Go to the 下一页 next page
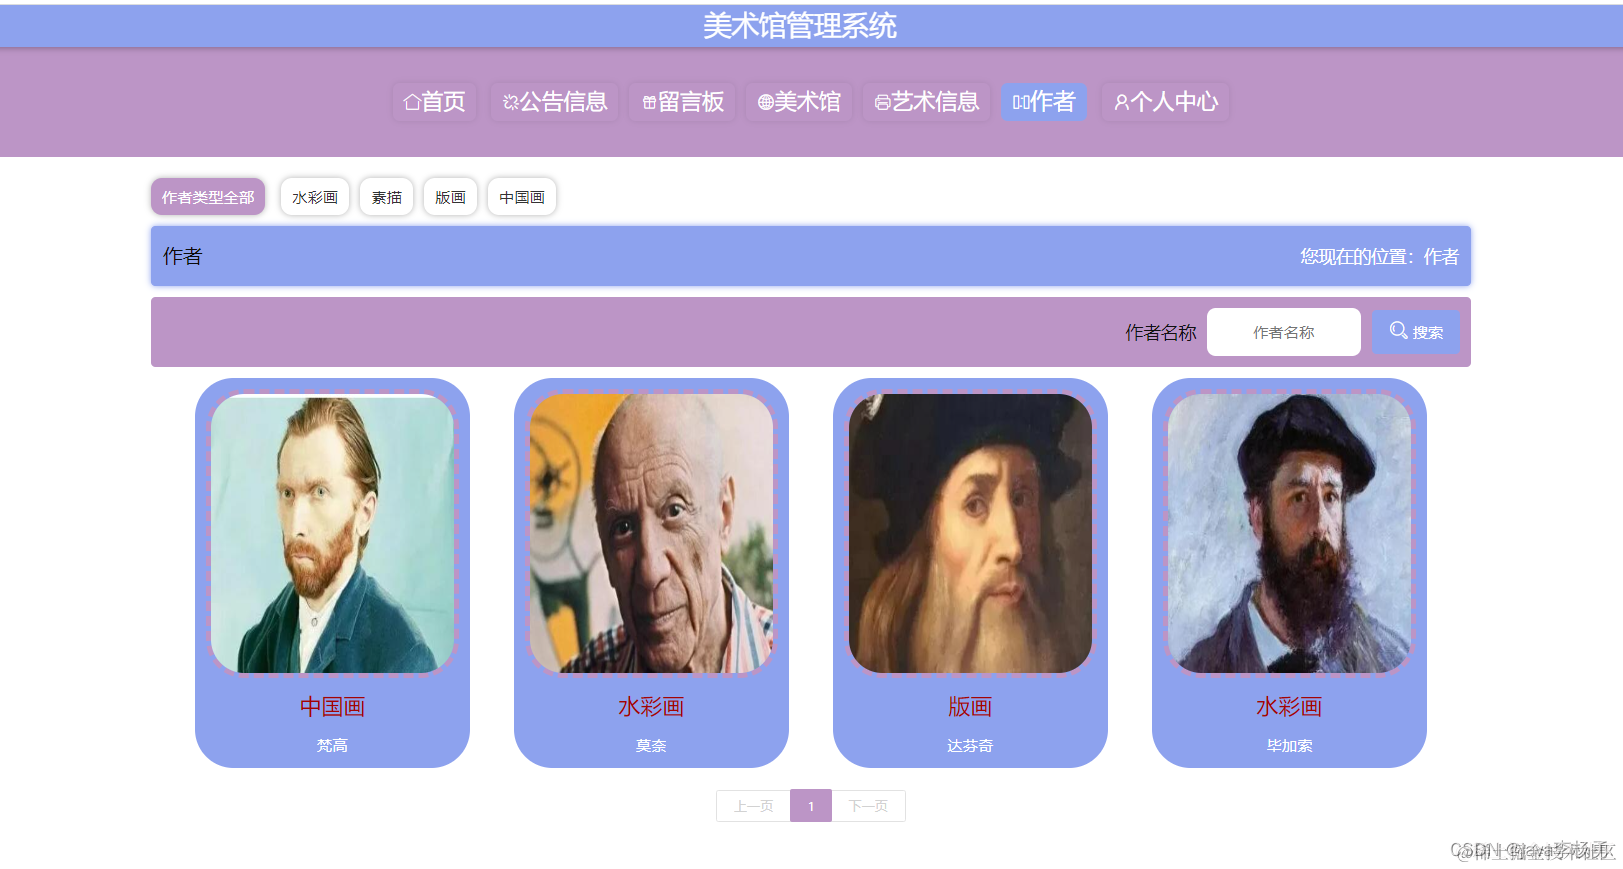 point(868,806)
